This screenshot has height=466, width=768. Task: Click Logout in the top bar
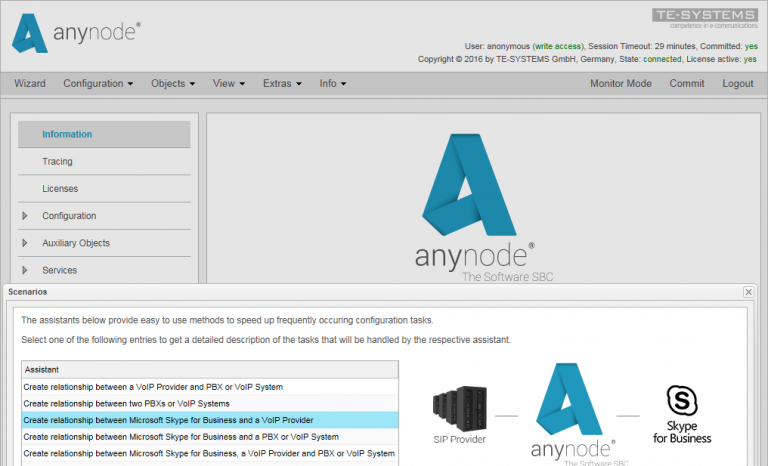[x=738, y=83]
